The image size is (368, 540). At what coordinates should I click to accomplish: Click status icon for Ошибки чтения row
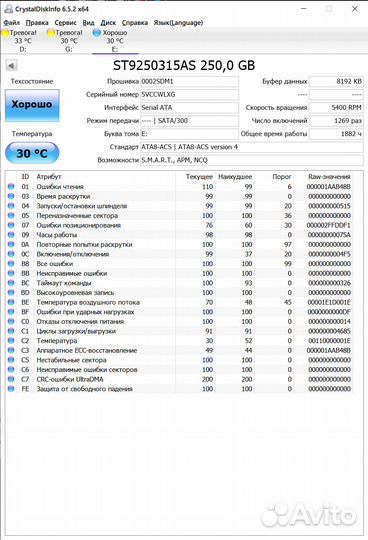click(x=11, y=187)
